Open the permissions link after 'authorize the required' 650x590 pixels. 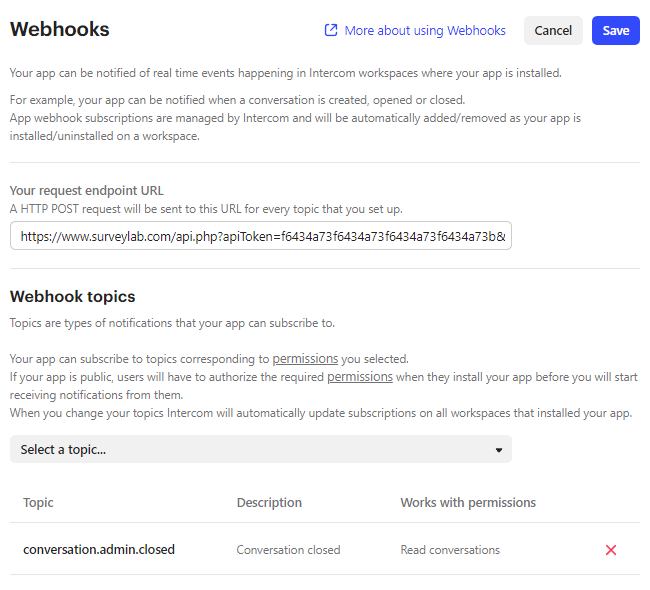(x=360, y=377)
